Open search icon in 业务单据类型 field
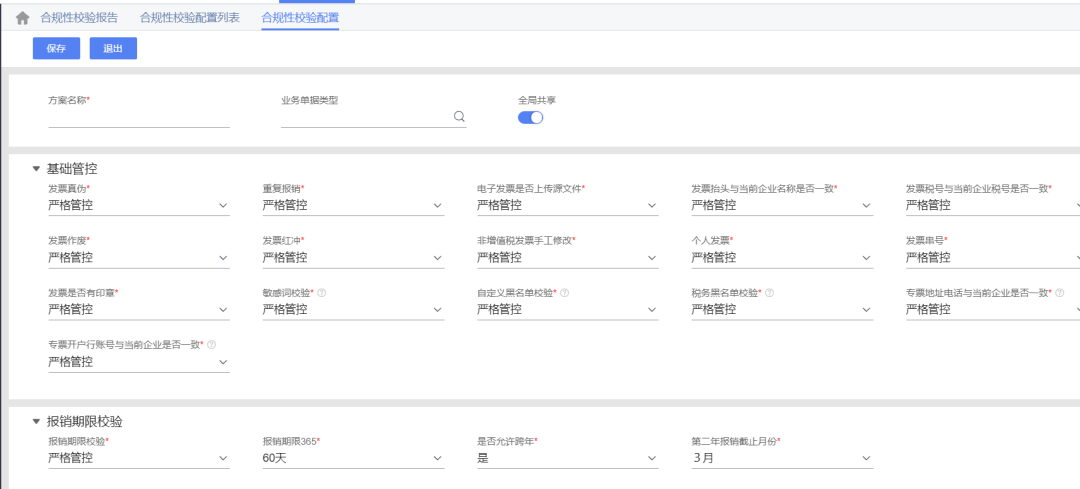This screenshot has height=489, width=1080. point(459,117)
